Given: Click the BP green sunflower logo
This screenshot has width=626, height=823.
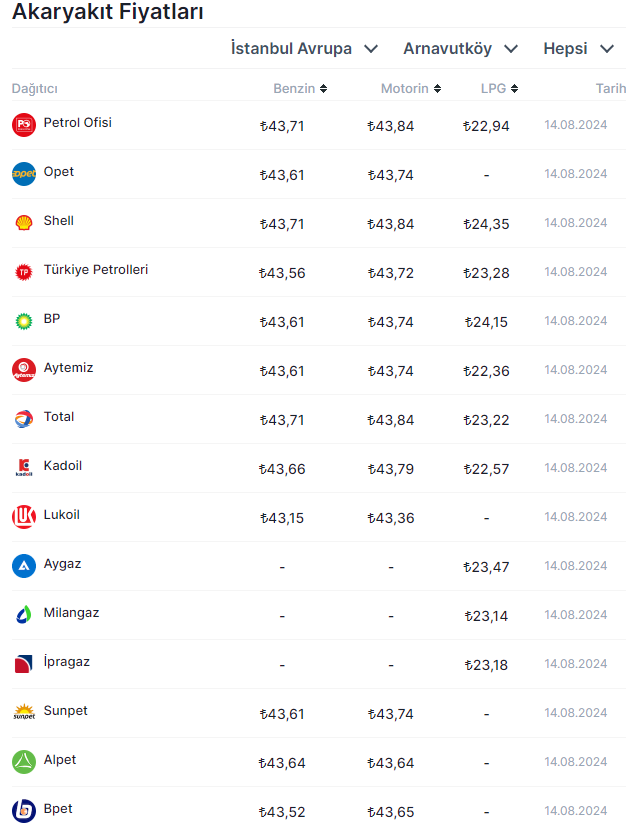Looking at the screenshot, I should pos(23,321).
